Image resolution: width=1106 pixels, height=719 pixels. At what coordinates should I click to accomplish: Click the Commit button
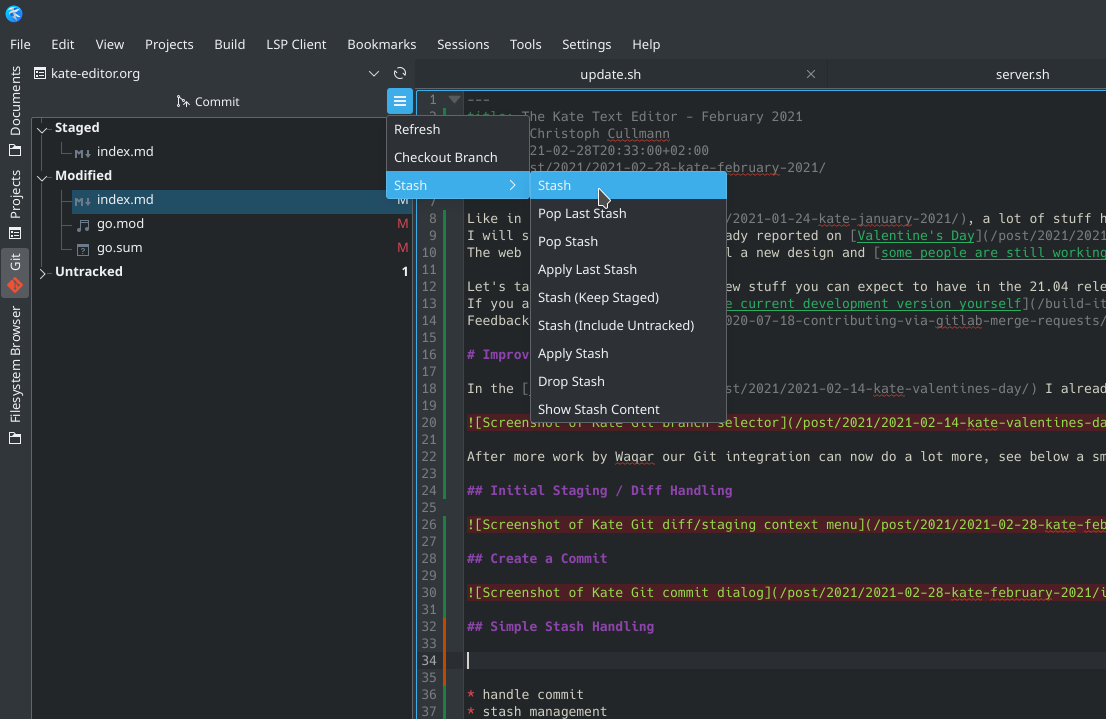pos(208,102)
